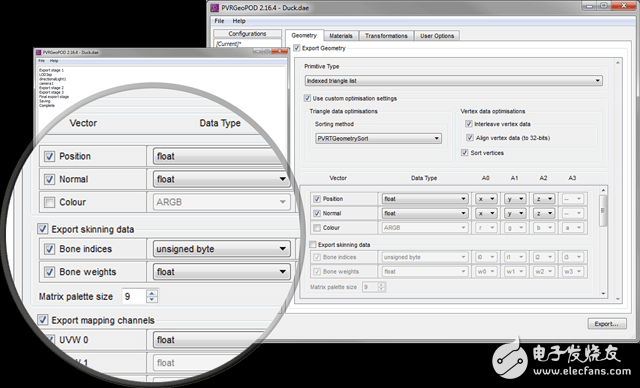Image resolution: width=640 pixels, height=388 pixels.
Task: Open the PVRTGeometrySort sorting method dropdown
Action: 378,138
